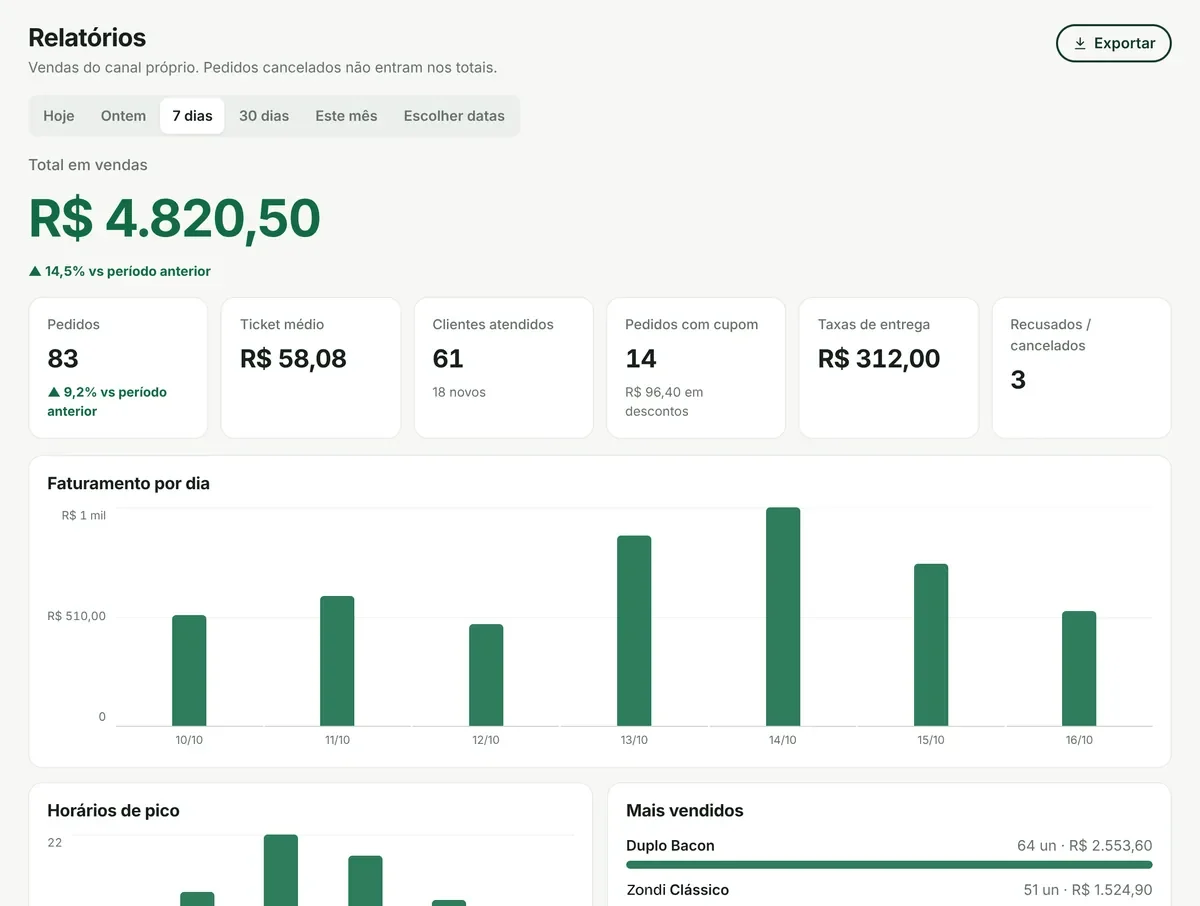Click the 22 axis label in peak chart

[x=55, y=842]
